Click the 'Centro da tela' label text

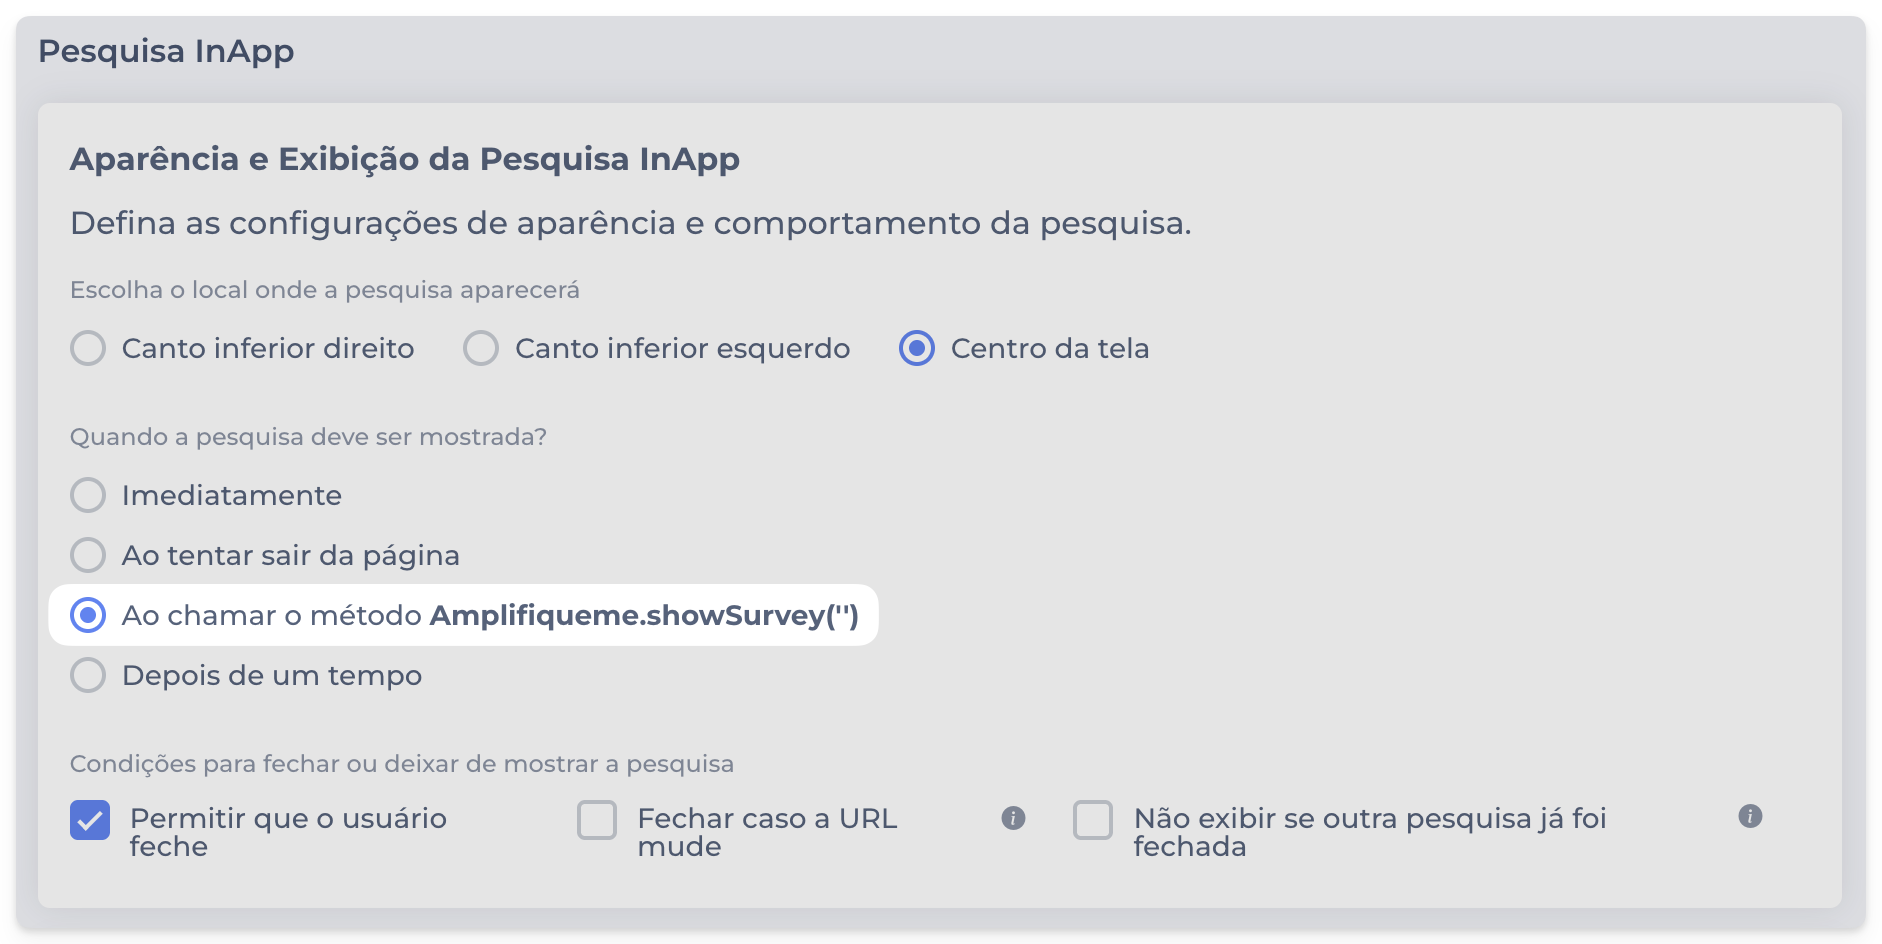tap(1049, 348)
